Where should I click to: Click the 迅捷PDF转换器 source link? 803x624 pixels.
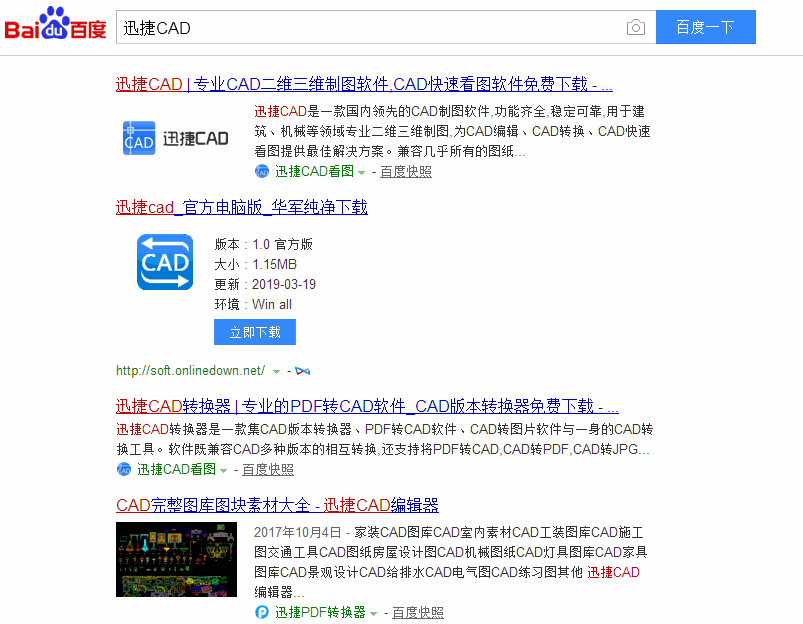point(320,612)
